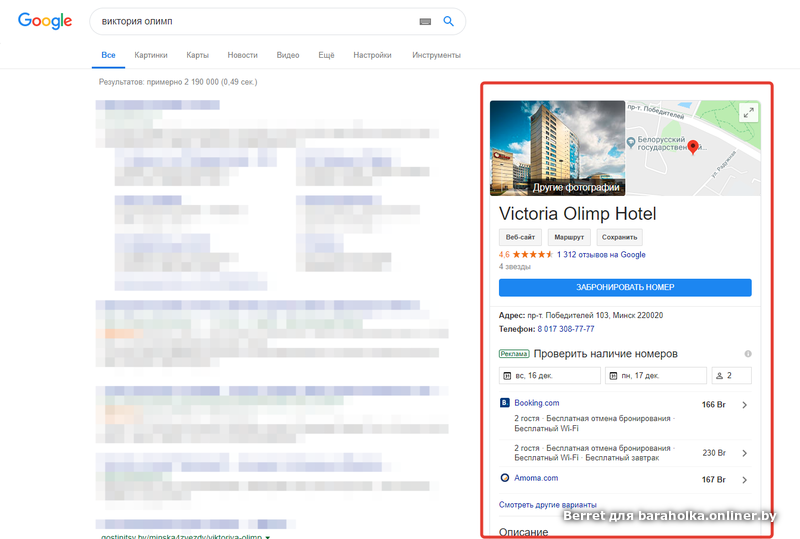Viewport: 800px width, 539px height.
Task: Call phone number 8 017 308-77-77
Action: [x=566, y=329]
